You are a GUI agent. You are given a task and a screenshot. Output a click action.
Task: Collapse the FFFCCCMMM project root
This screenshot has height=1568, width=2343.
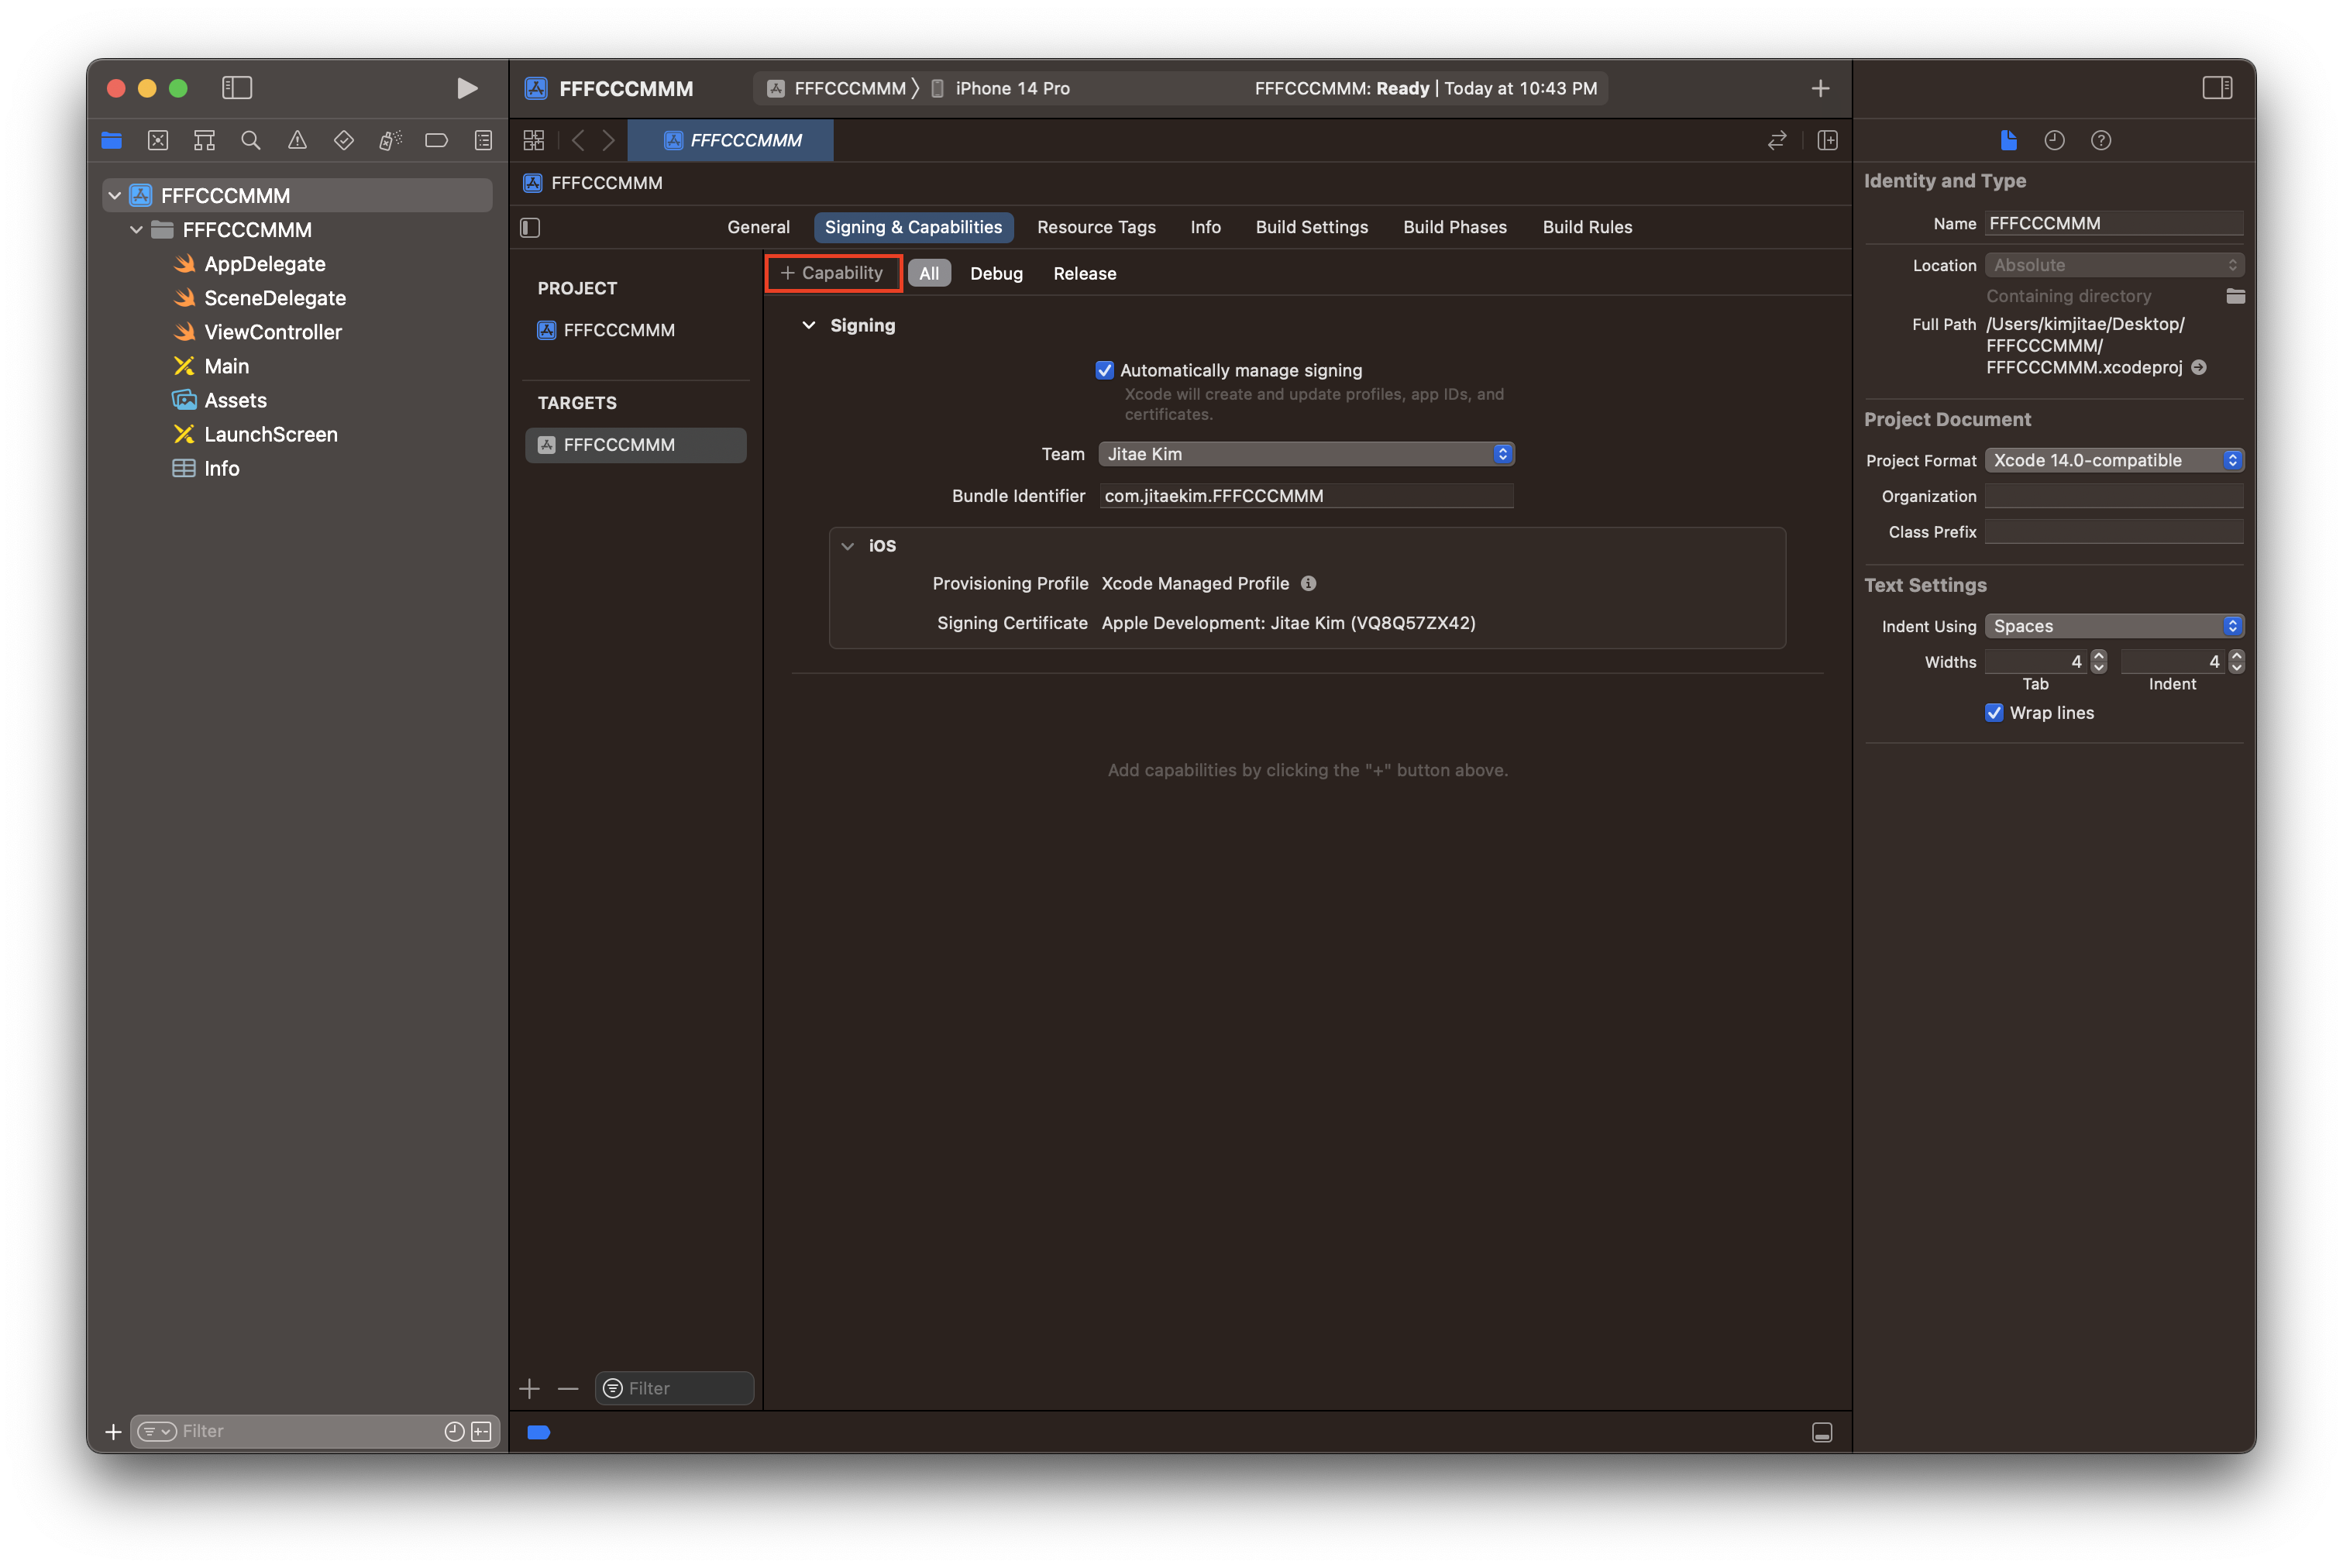(x=115, y=196)
